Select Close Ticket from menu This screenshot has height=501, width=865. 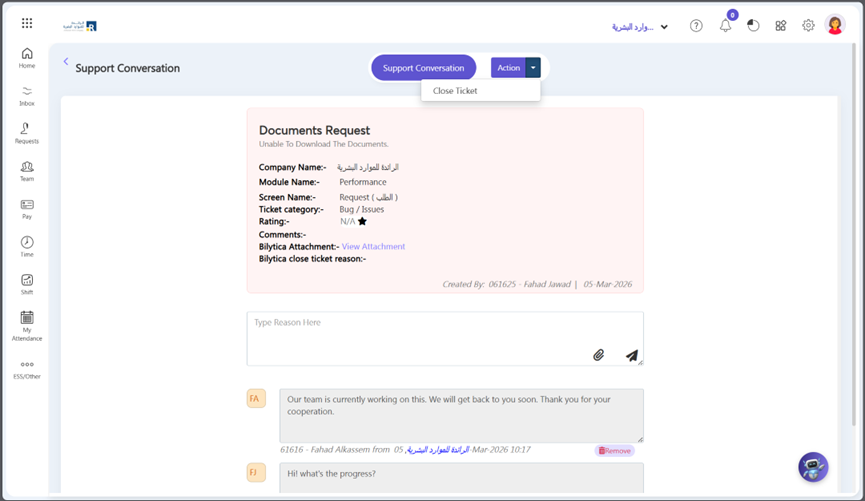455,91
